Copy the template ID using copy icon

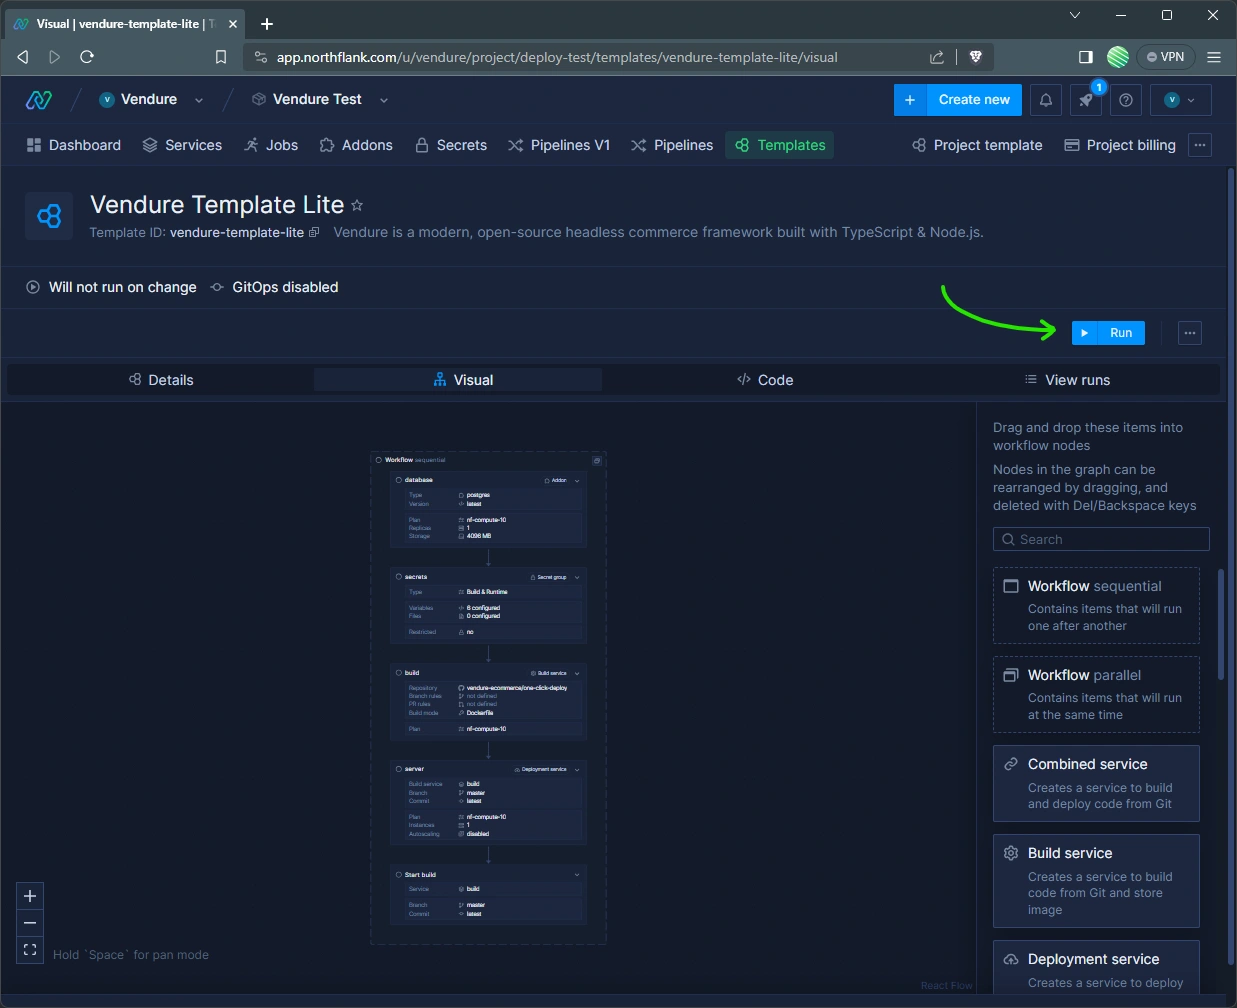tap(315, 232)
